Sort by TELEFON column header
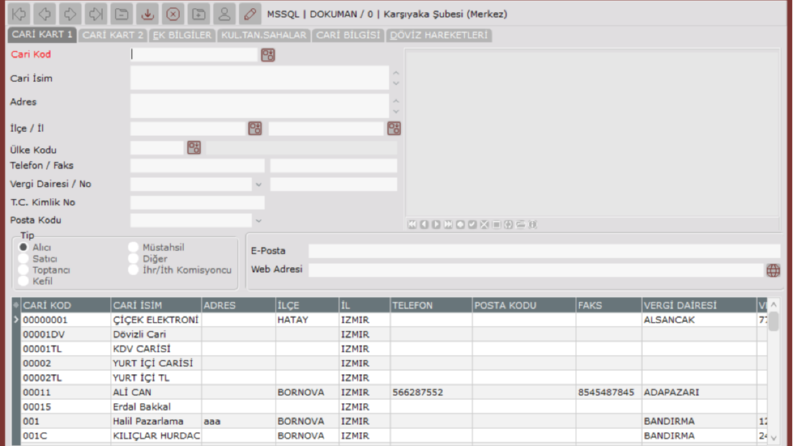The height and width of the screenshot is (446, 793). [x=431, y=305]
